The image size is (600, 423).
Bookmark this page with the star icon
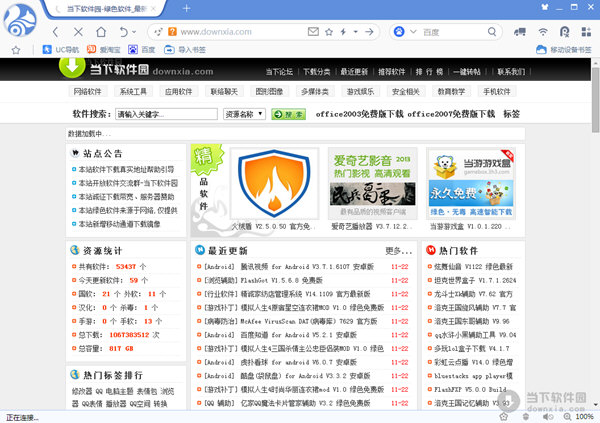point(329,32)
